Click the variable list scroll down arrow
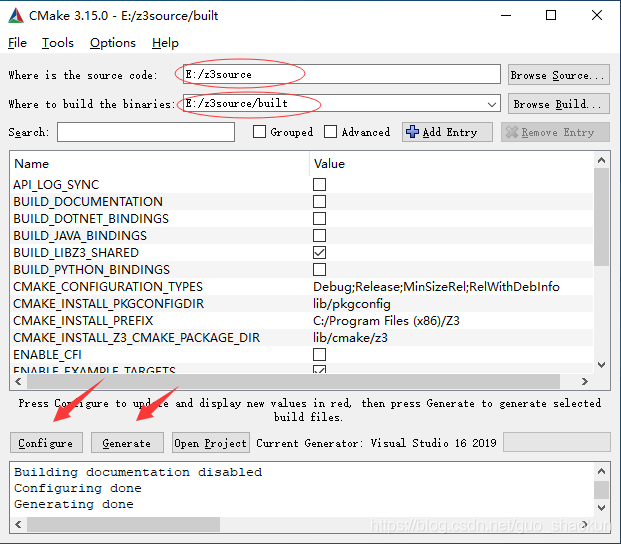Image resolution: width=621 pixels, height=544 pixels. pyautogui.click(x=602, y=365)
